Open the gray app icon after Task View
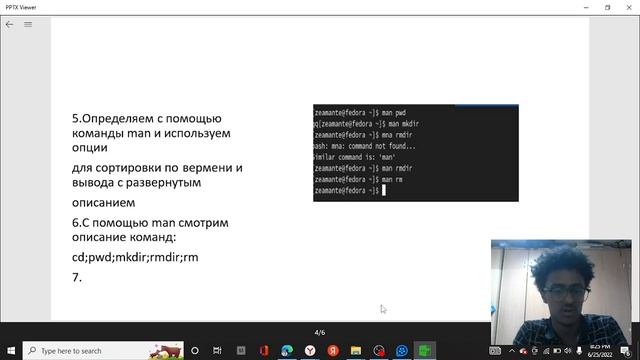Screen dimensions: 640x360 point(241,350)
